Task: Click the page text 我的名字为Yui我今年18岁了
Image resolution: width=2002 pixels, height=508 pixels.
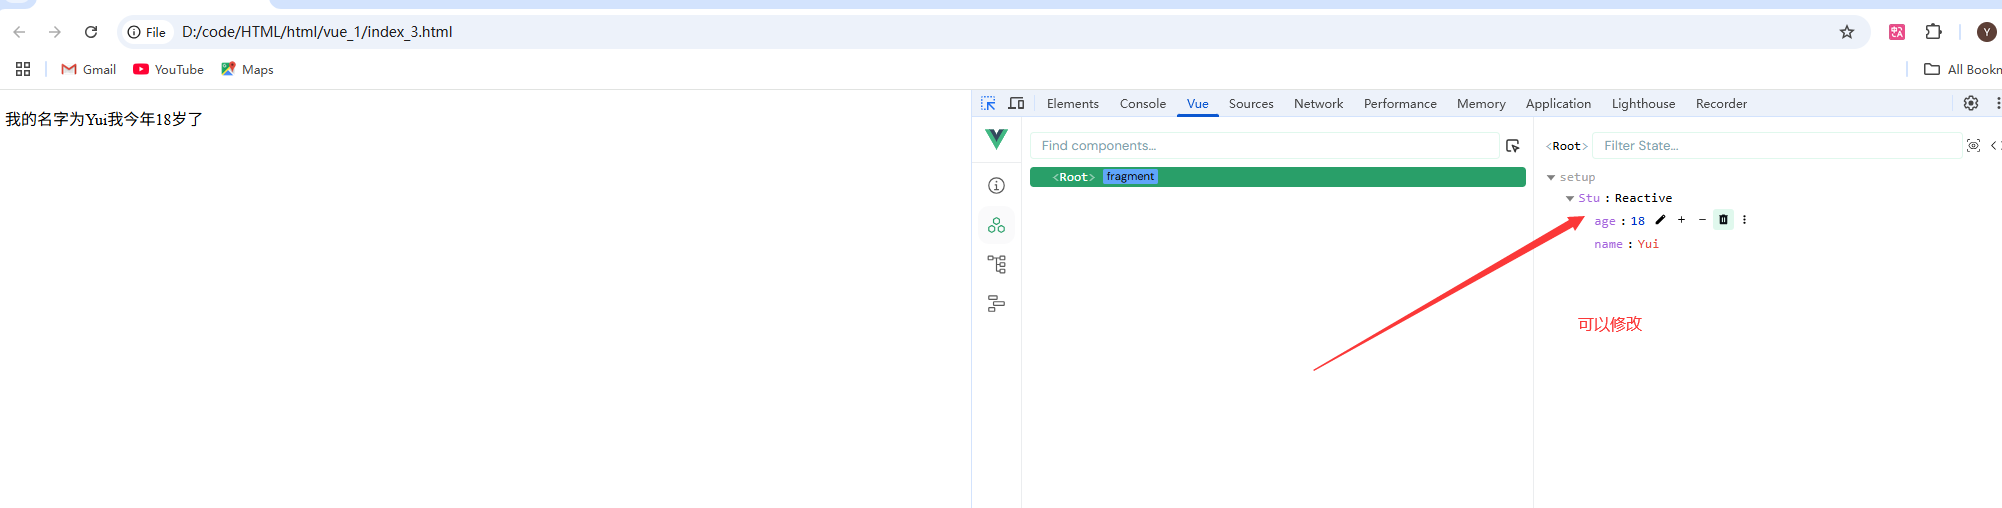Action: 104,119
